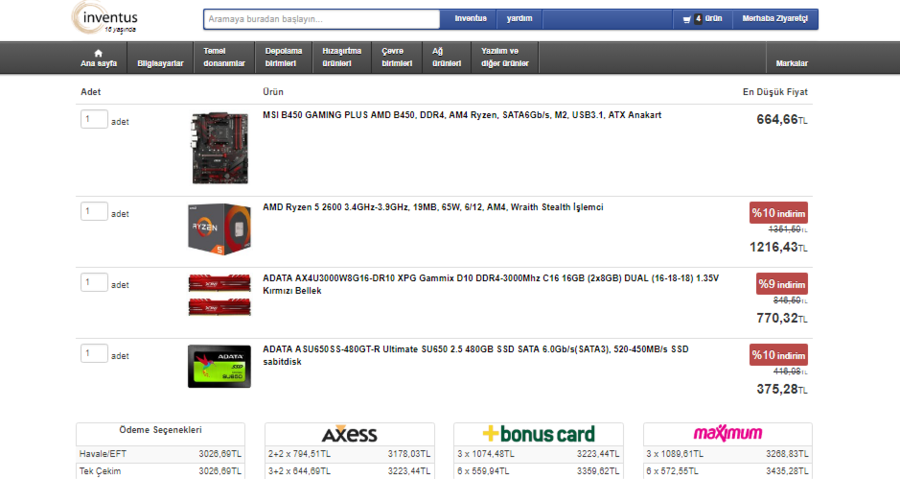Click the inventus logo
Viewport: 900px width, 479px height.
(x=105, y=18)
